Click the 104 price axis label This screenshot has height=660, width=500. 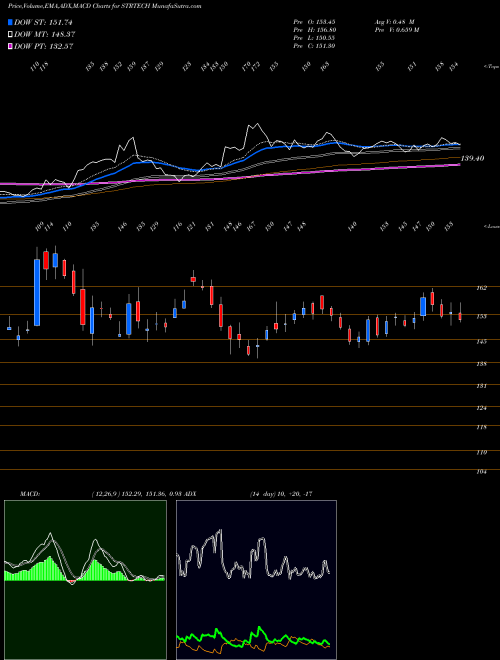[x=482, y=472]
